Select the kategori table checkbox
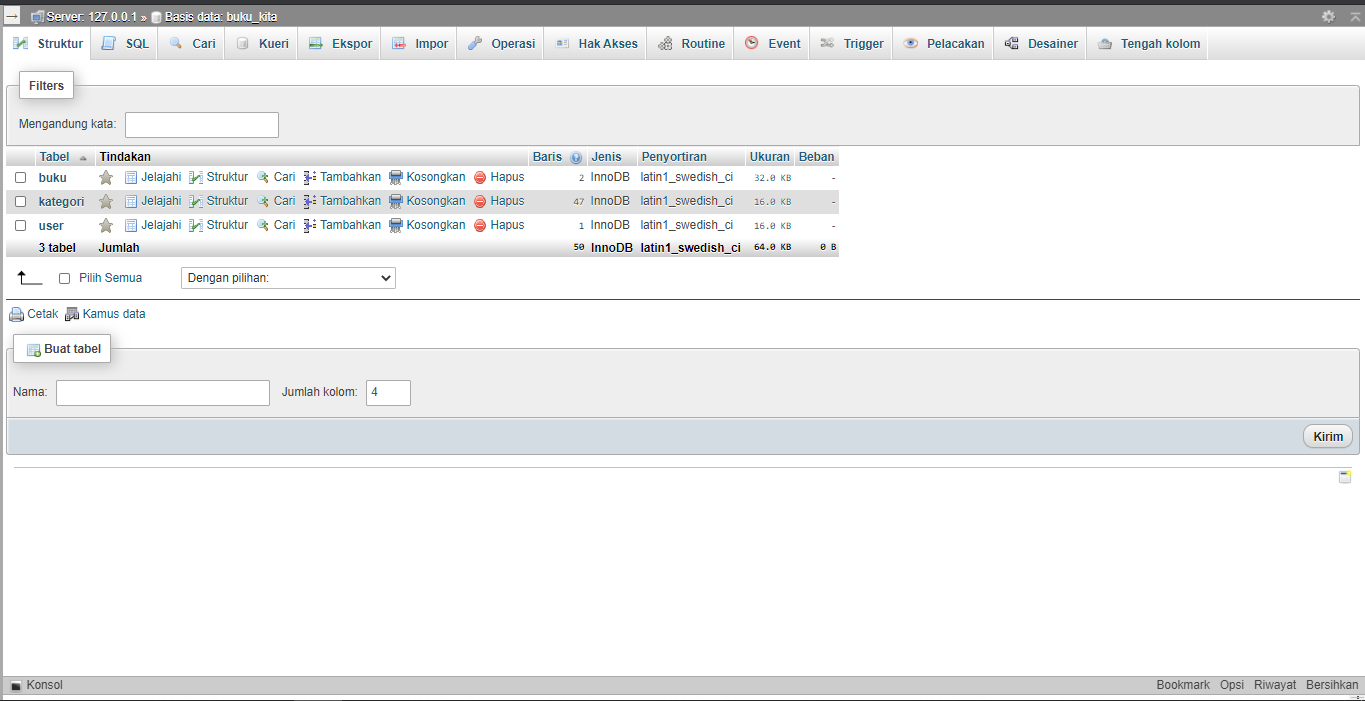 click(20, 201)
